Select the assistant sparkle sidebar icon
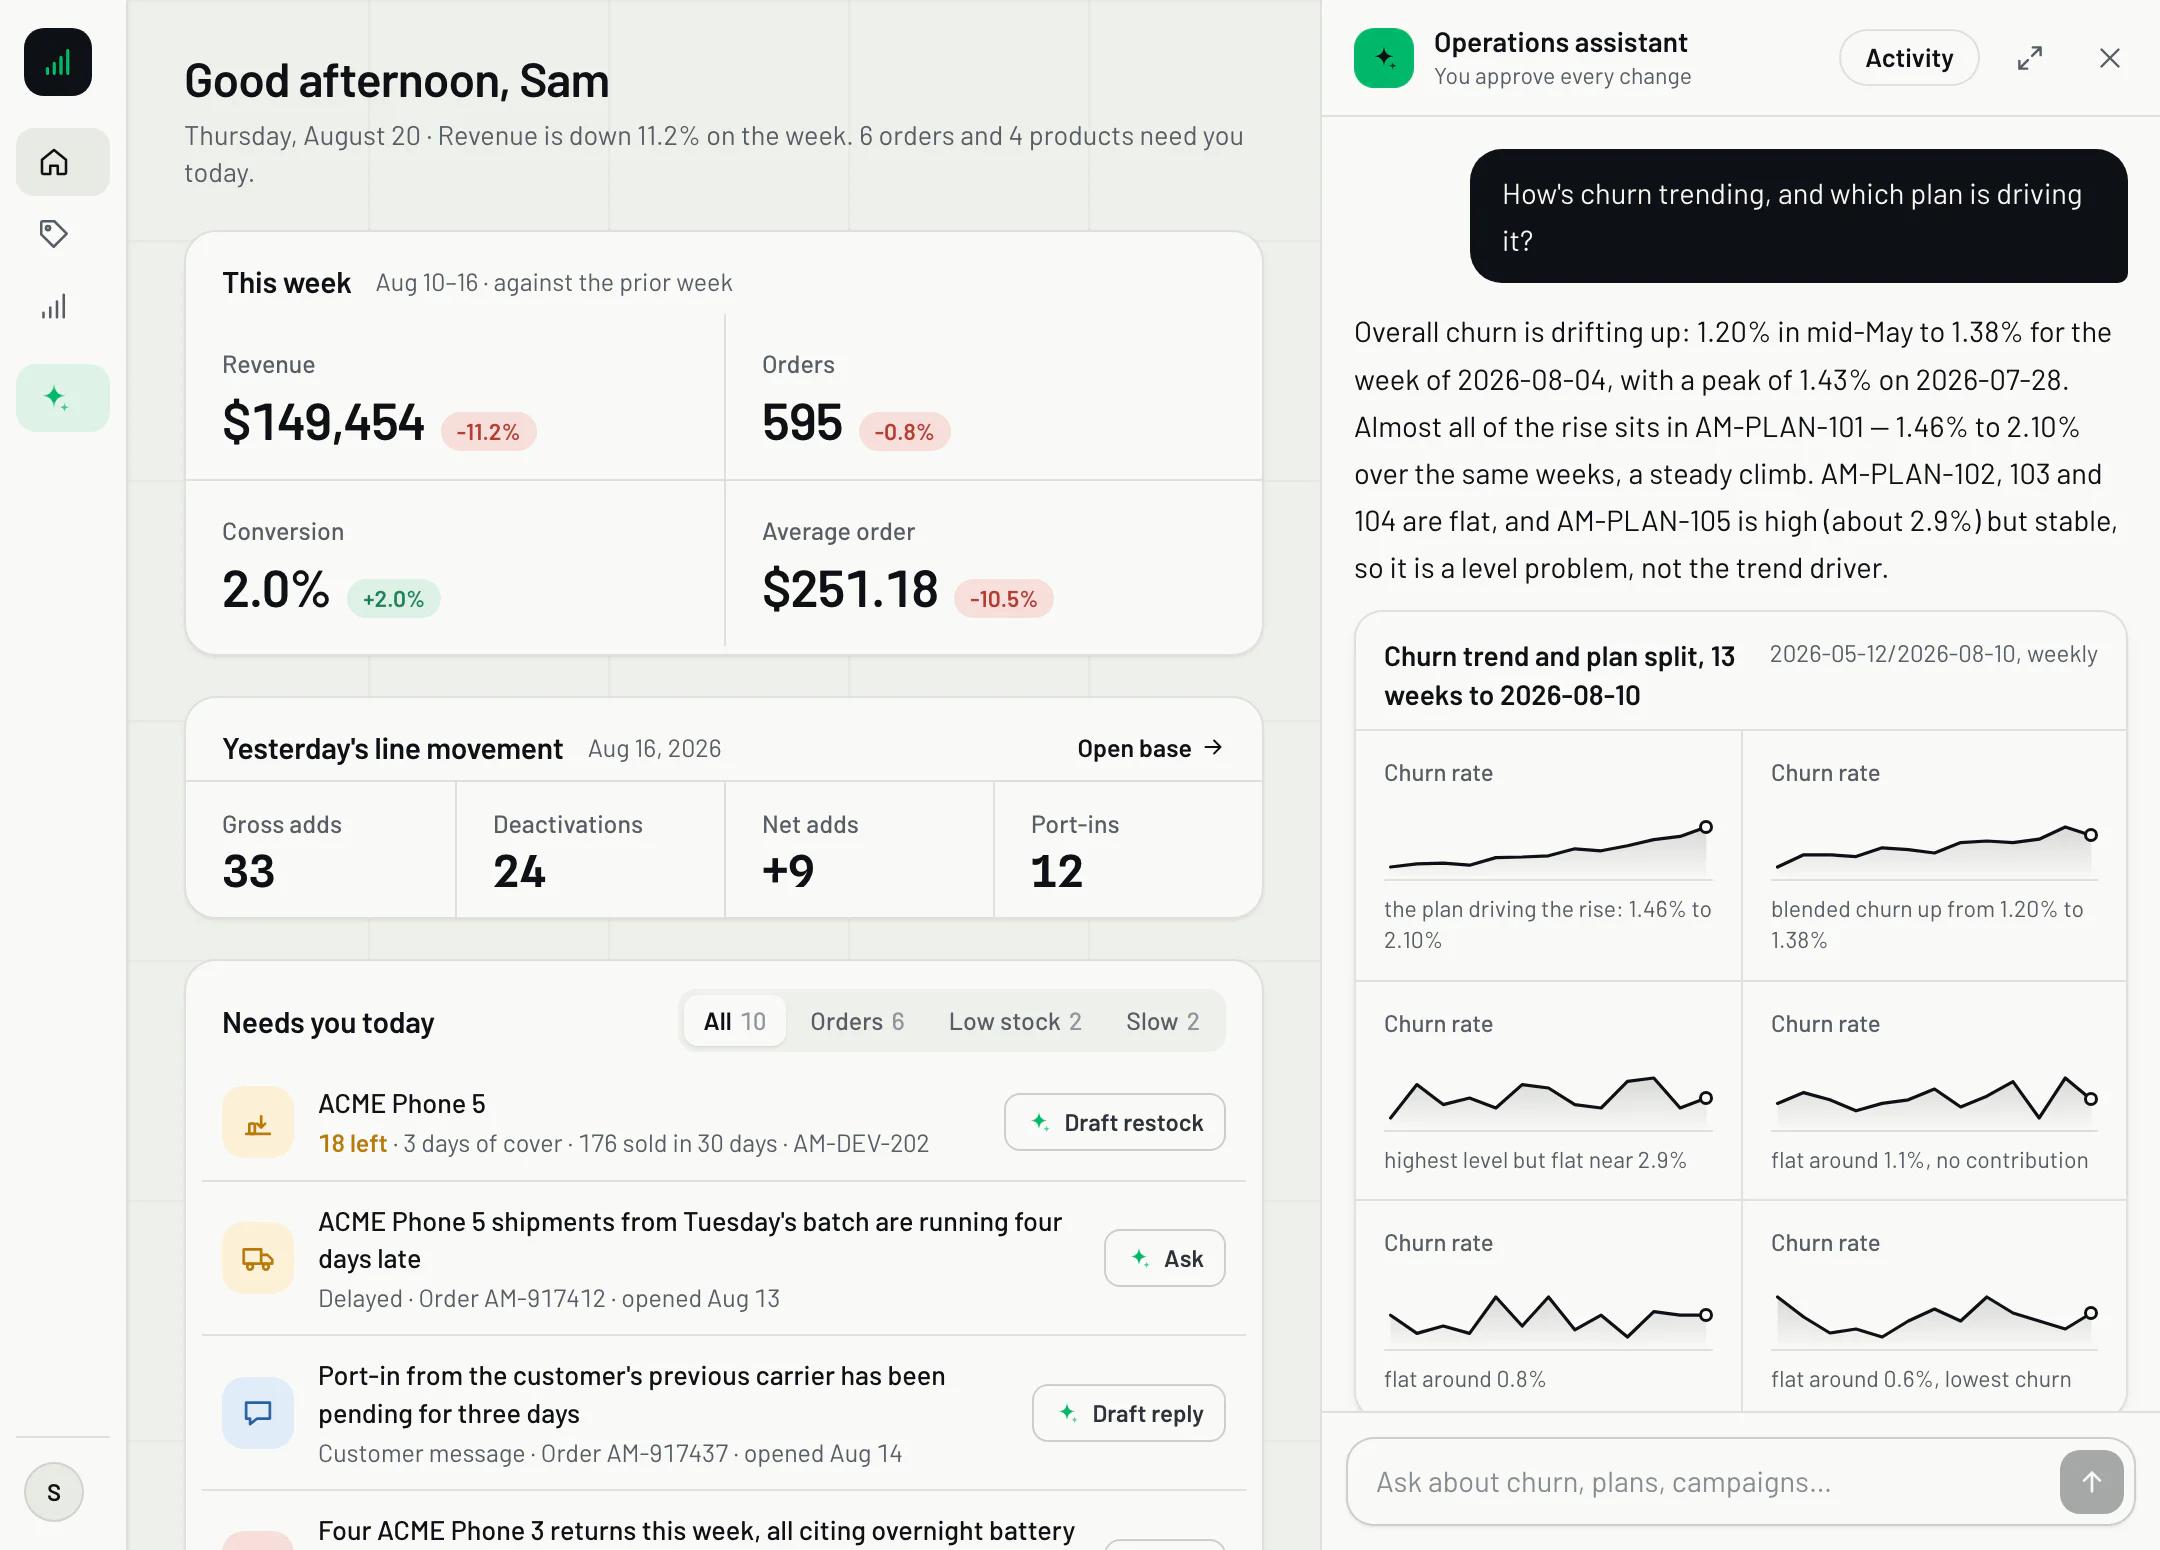Screen dimensions: 2160x1550 click(62, 398)
